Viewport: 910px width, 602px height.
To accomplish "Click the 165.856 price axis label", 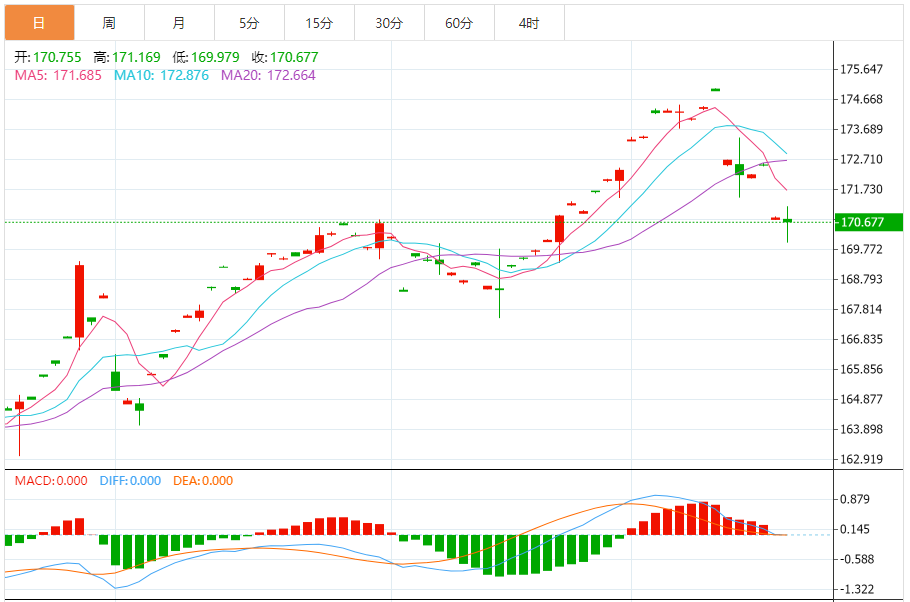I will tap(862, 369).
